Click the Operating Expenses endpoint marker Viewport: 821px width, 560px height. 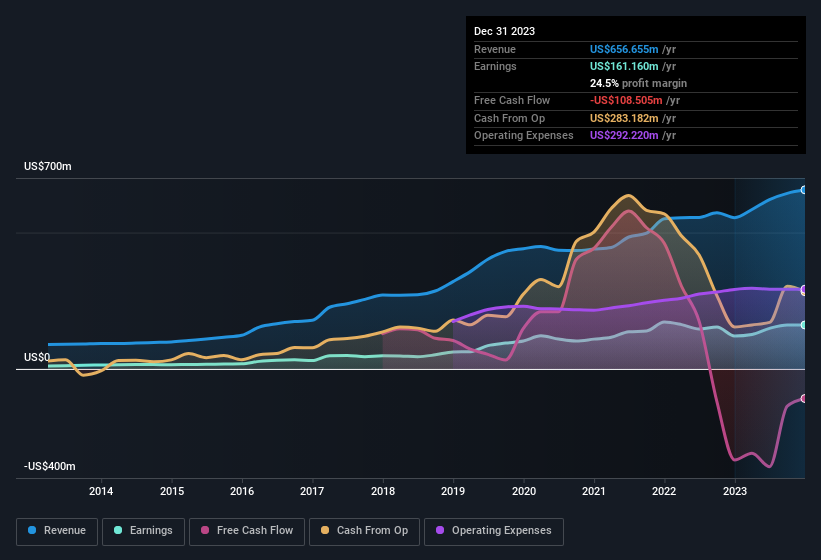(x=804, y=289)
